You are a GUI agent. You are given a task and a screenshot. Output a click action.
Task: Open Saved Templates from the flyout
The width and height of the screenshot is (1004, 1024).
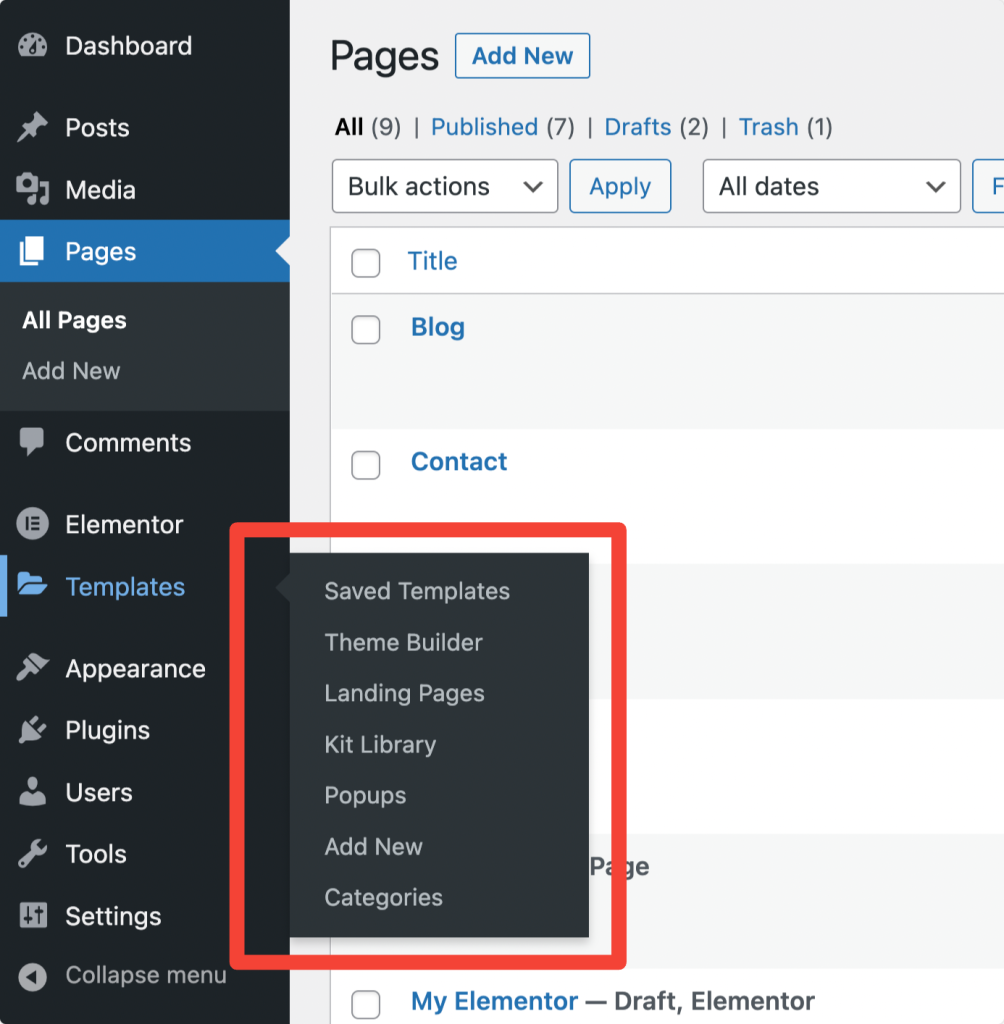click(x=417, y=591)
